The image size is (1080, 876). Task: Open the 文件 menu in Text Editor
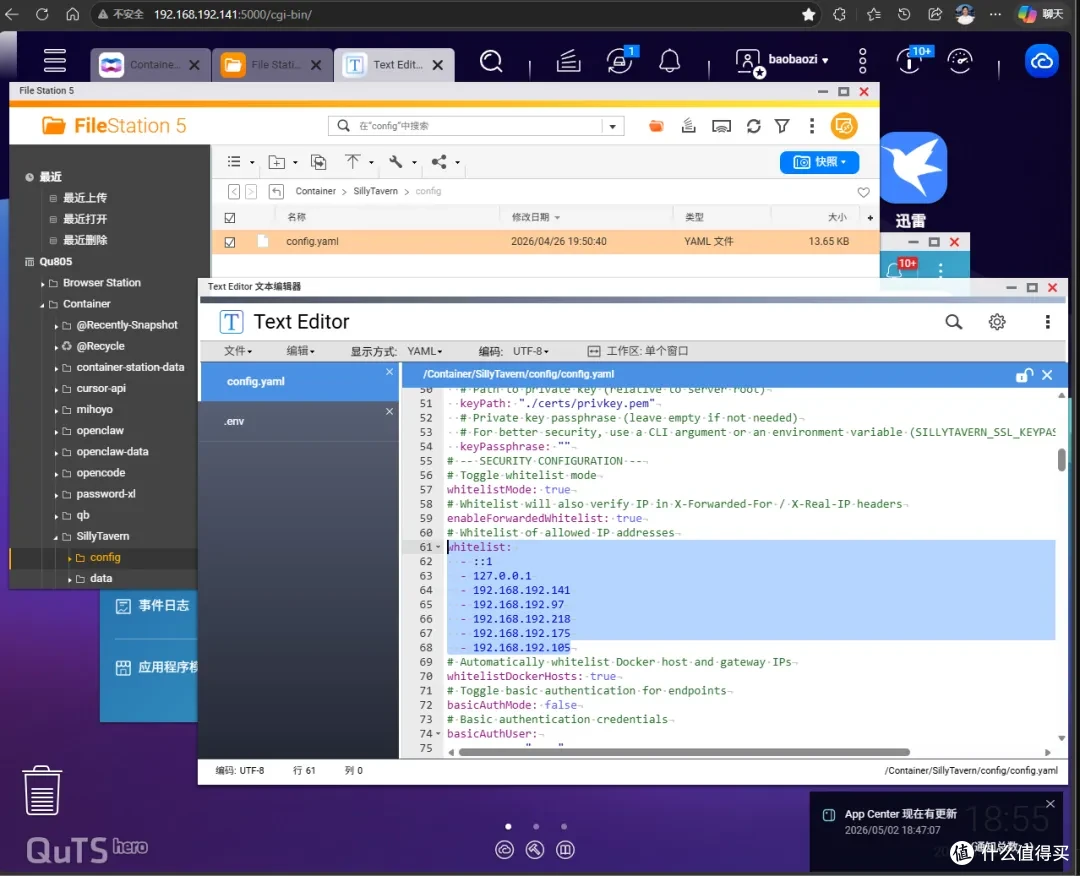pyautogui.click(x=238, y=351)
